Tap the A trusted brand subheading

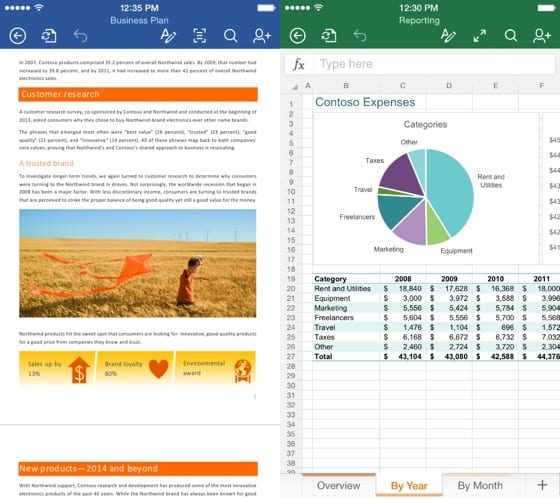46,163
